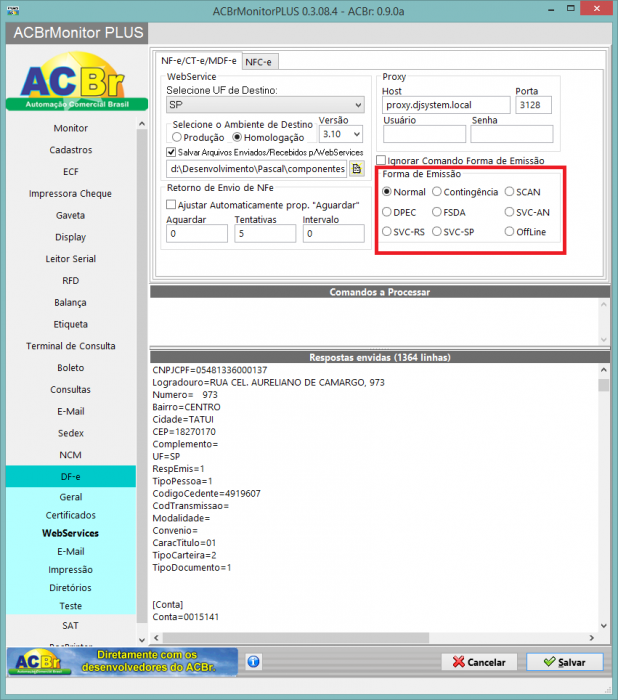Screen dimensions: 618x700
Task: Click the proxy Senha field
Action: click(512, 134)
